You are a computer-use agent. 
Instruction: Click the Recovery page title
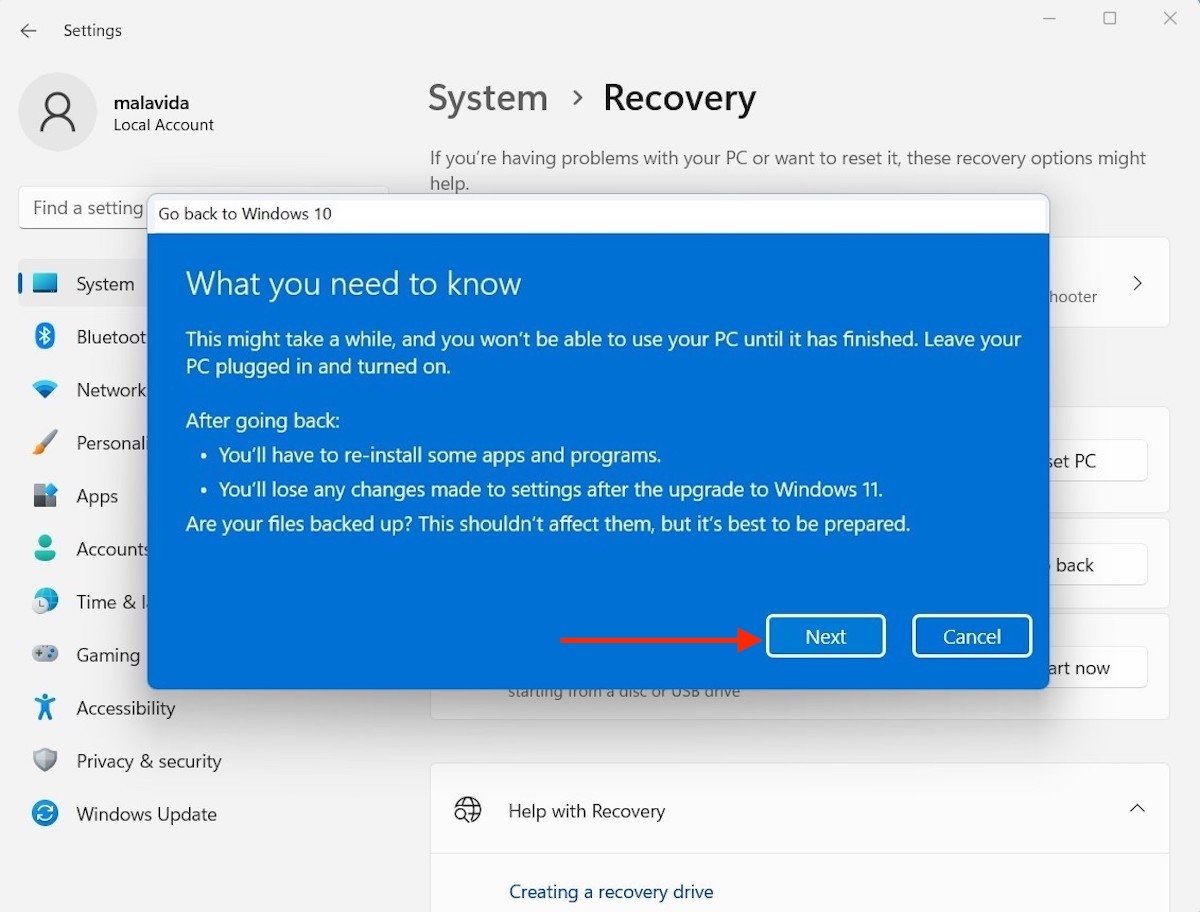click(680, 98)
